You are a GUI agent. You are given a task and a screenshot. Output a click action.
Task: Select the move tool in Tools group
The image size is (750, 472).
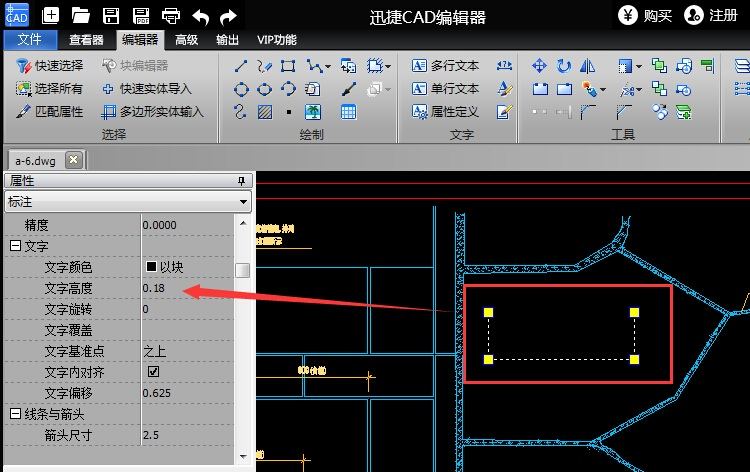(539, 66)
